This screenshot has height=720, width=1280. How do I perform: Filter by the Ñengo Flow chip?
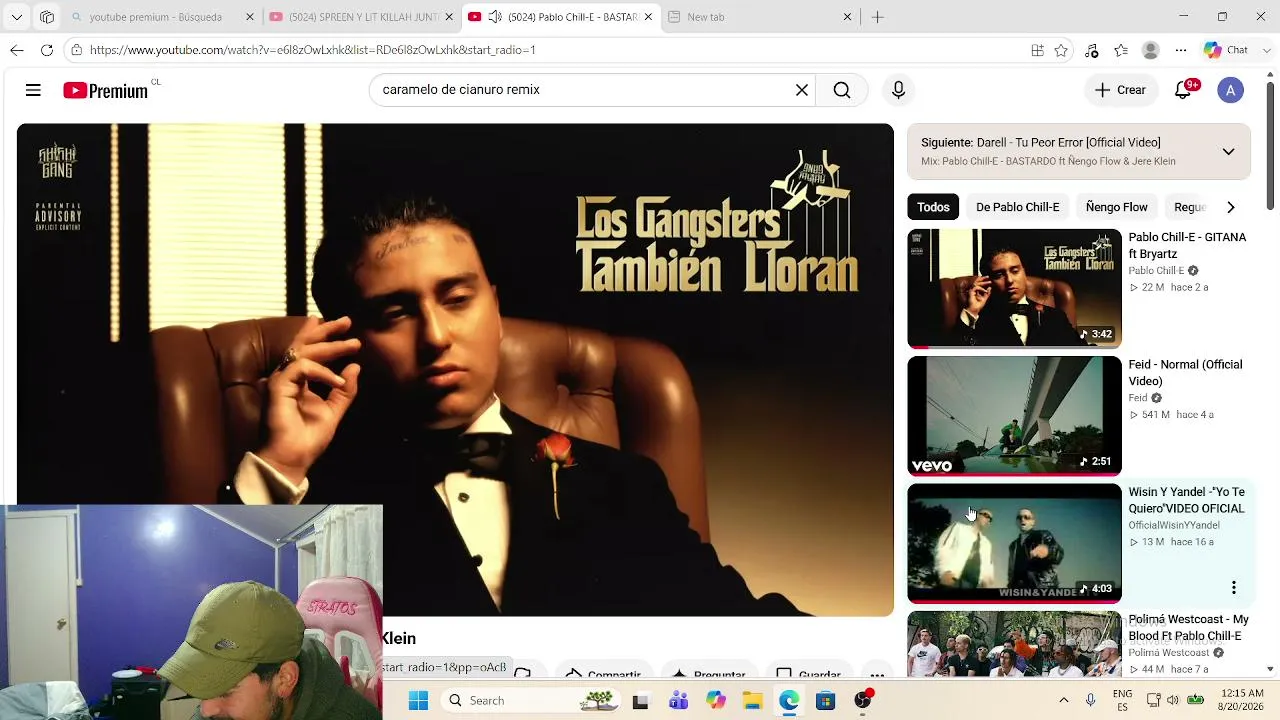click(x=1116, y=207)
